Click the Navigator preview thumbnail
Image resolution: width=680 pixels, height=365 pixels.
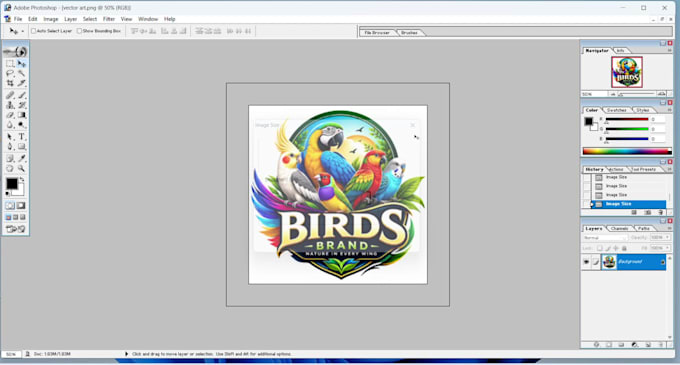[627, 72]
